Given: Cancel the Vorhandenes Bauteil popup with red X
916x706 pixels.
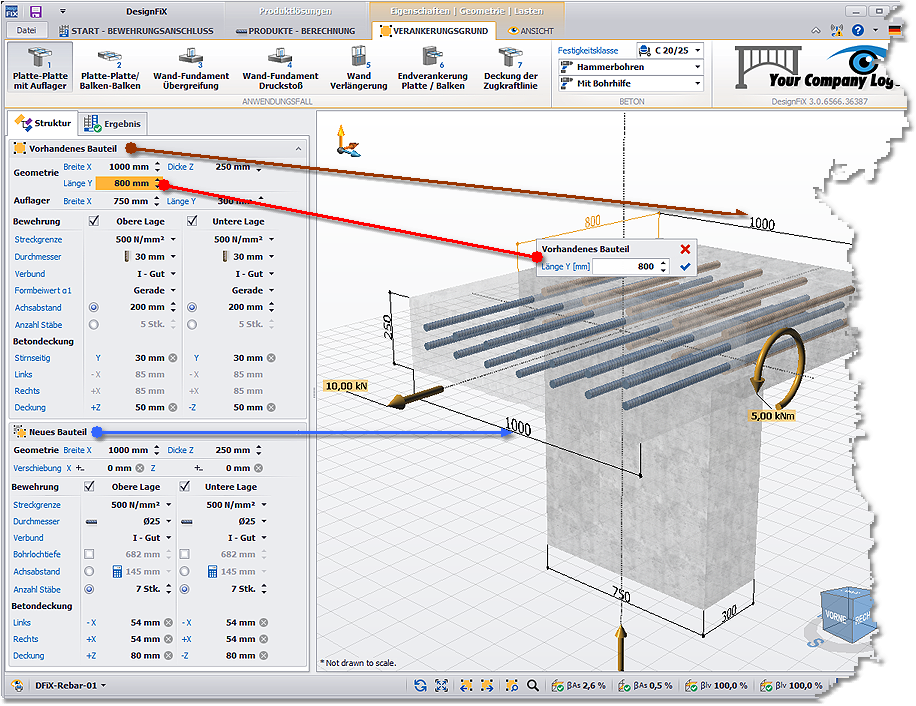Looking at the screenshot, I should (x=685, y=249).
